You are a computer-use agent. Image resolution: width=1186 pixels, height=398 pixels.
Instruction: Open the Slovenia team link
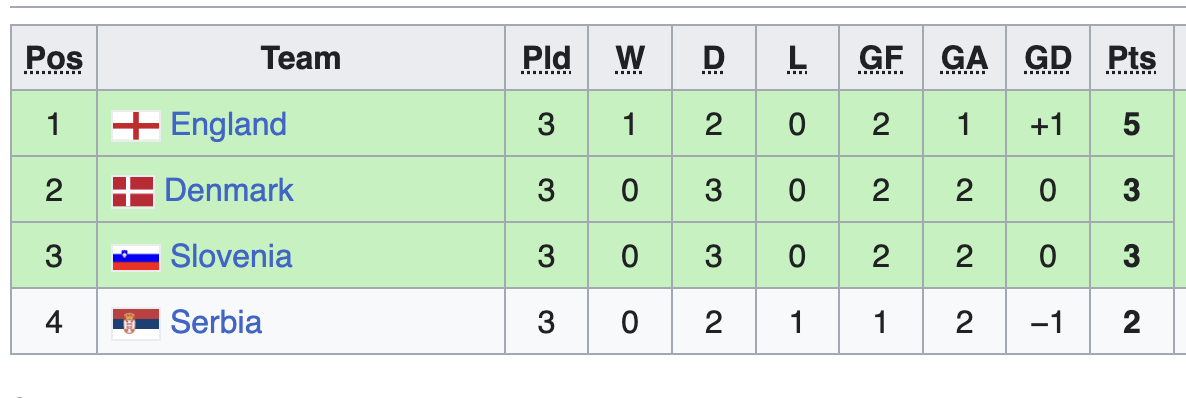pyautogui.click(x=231, y=257)
